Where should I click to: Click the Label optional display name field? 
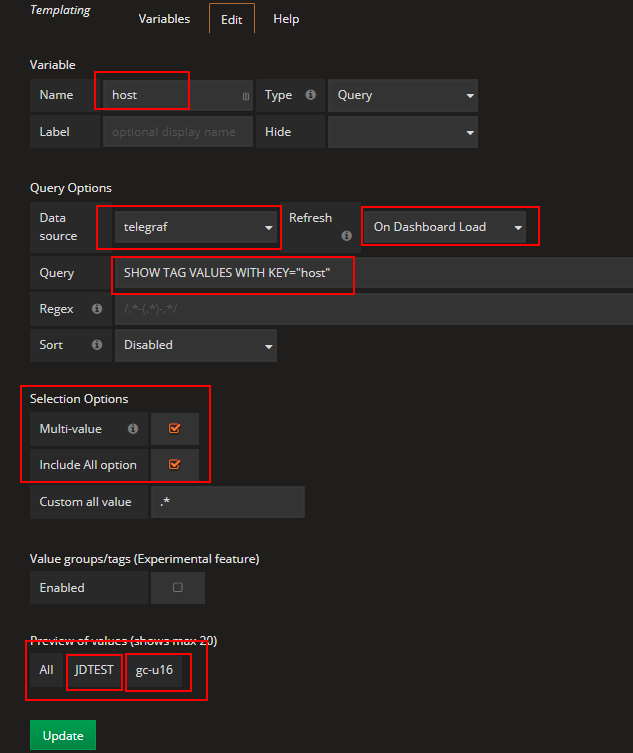tap(178, 132)
